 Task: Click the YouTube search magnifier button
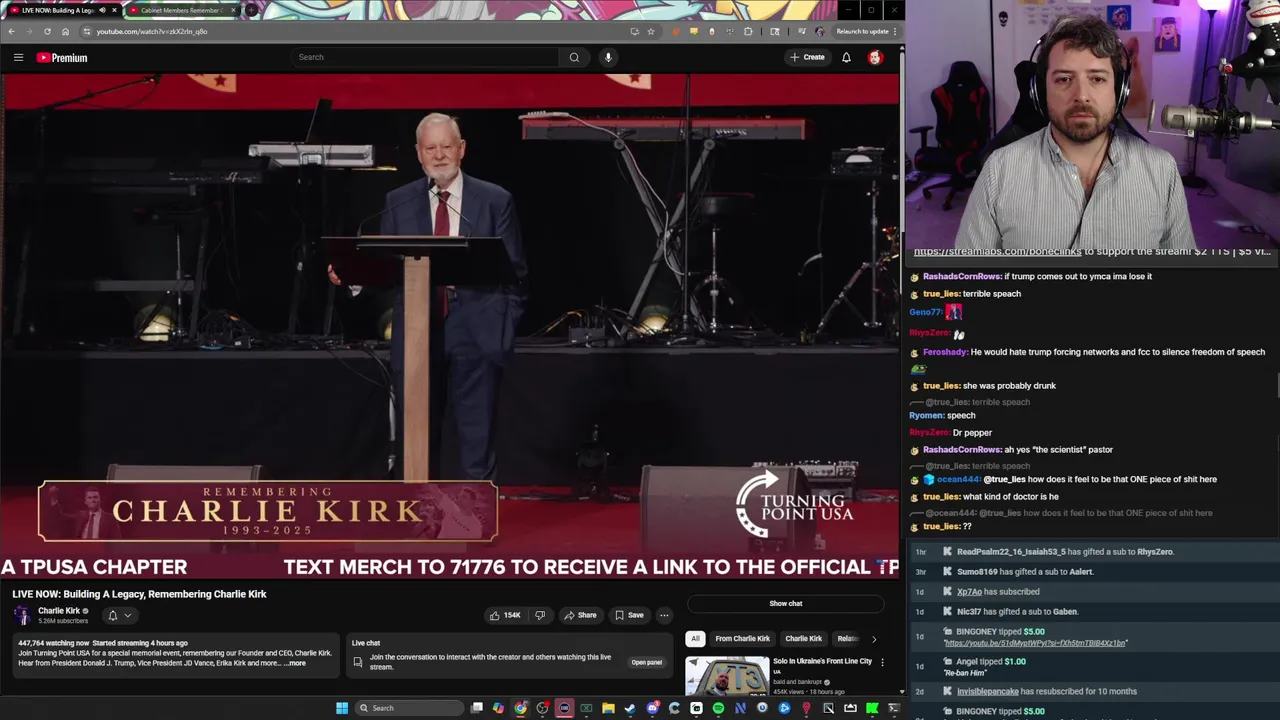(574, 57)
